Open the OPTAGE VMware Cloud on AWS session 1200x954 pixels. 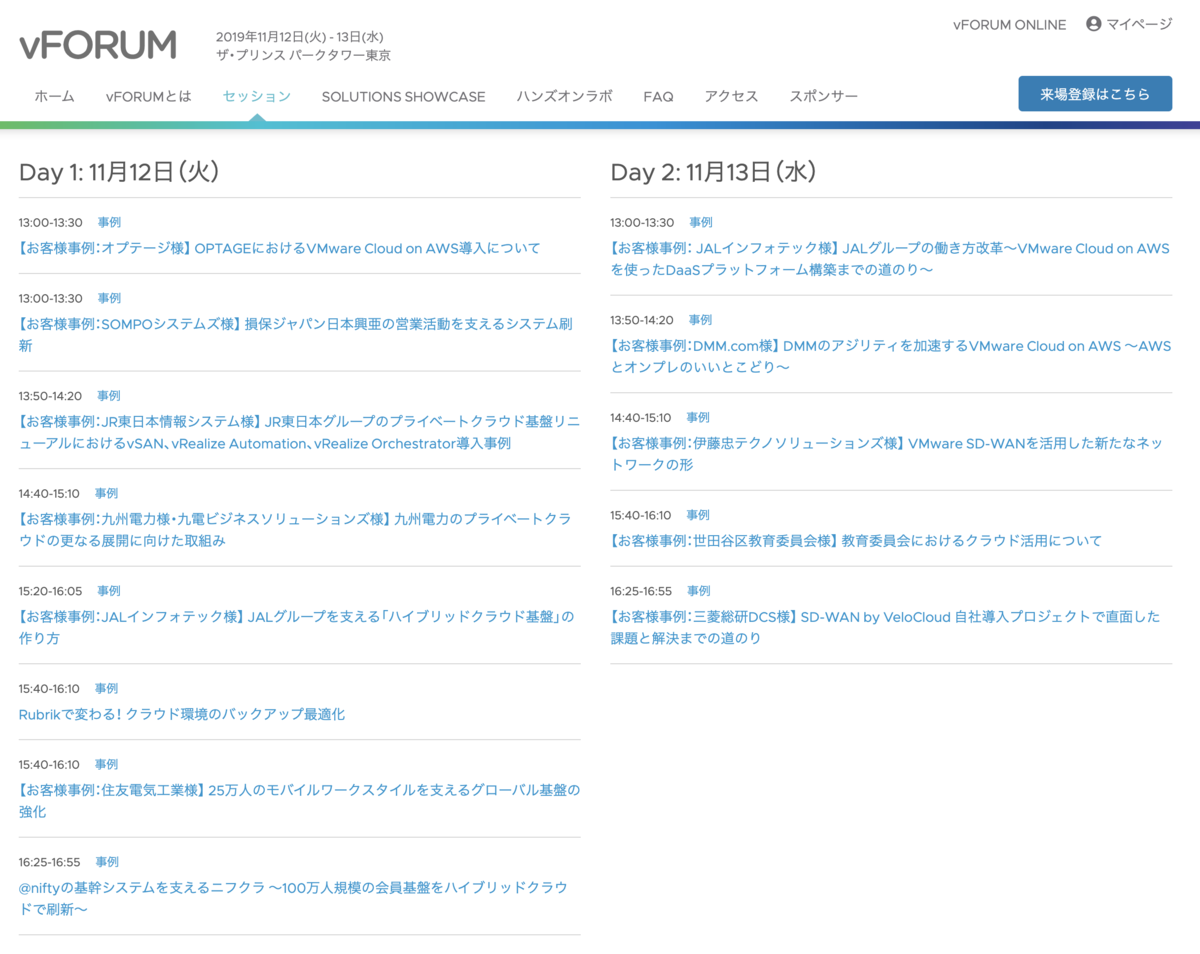(280, 248)
